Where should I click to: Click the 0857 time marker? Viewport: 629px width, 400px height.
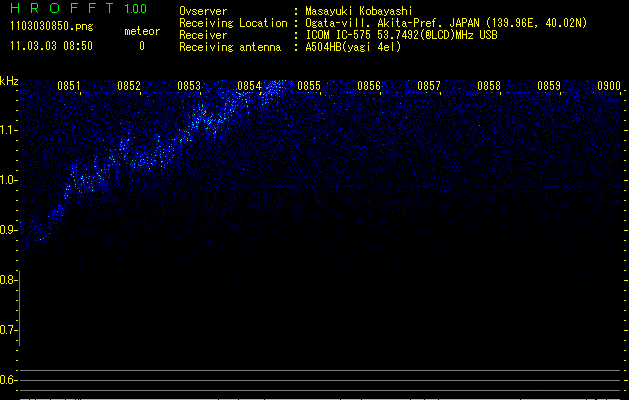pyautogui.click(x=429, y=86)
